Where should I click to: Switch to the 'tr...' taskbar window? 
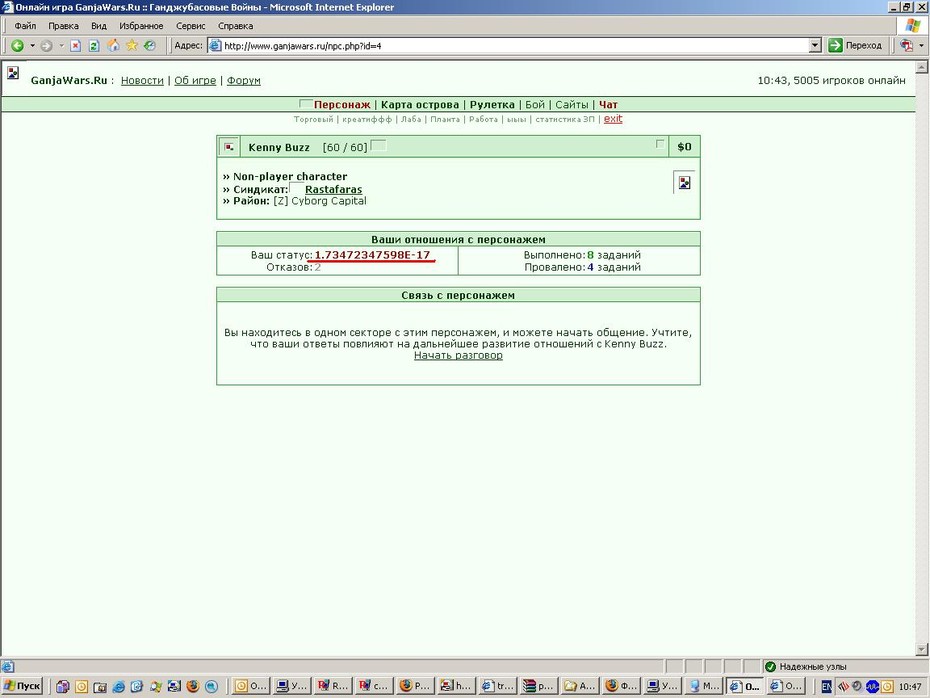click(497, 686)
